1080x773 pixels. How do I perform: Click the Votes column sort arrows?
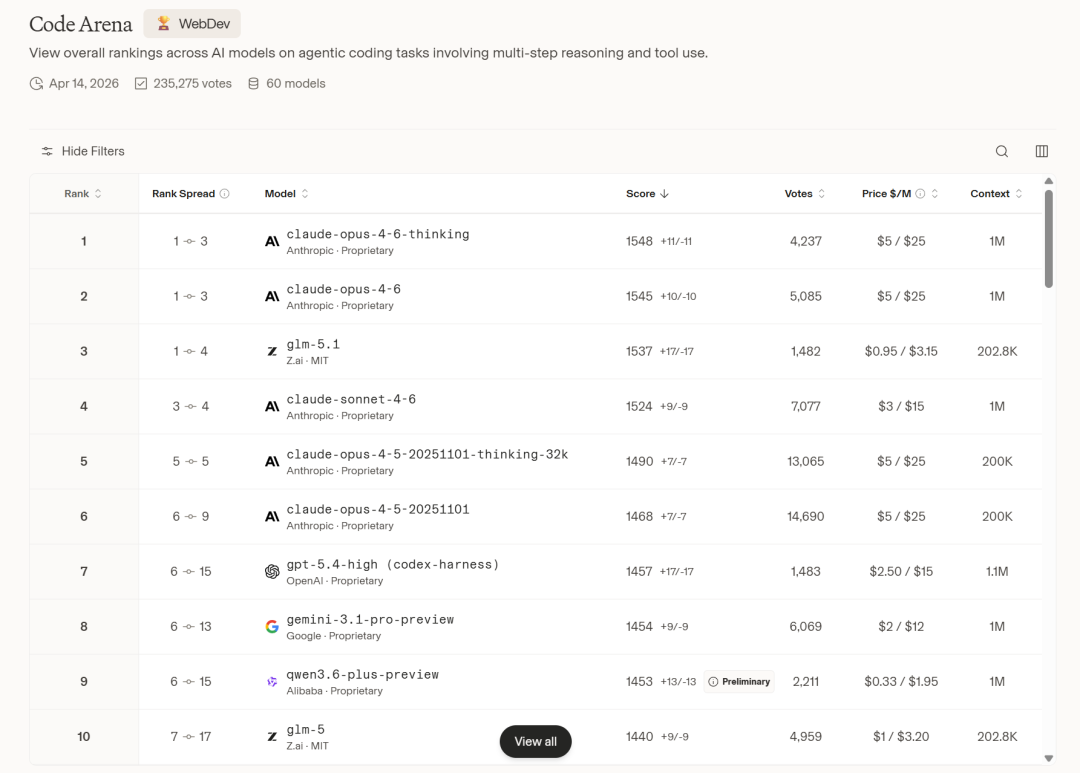820,193
